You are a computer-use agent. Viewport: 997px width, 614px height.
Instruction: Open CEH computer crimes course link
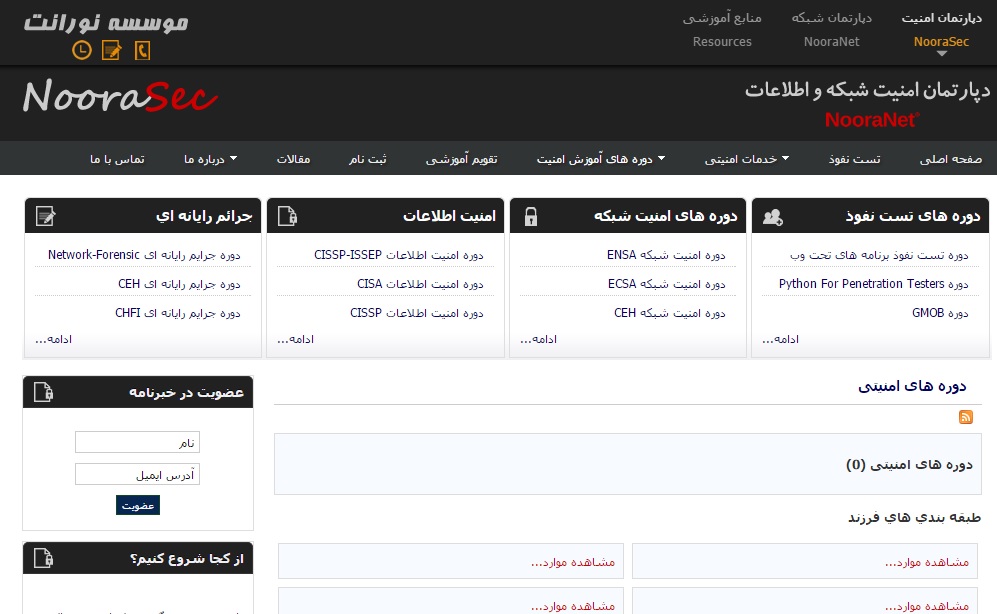179,283
